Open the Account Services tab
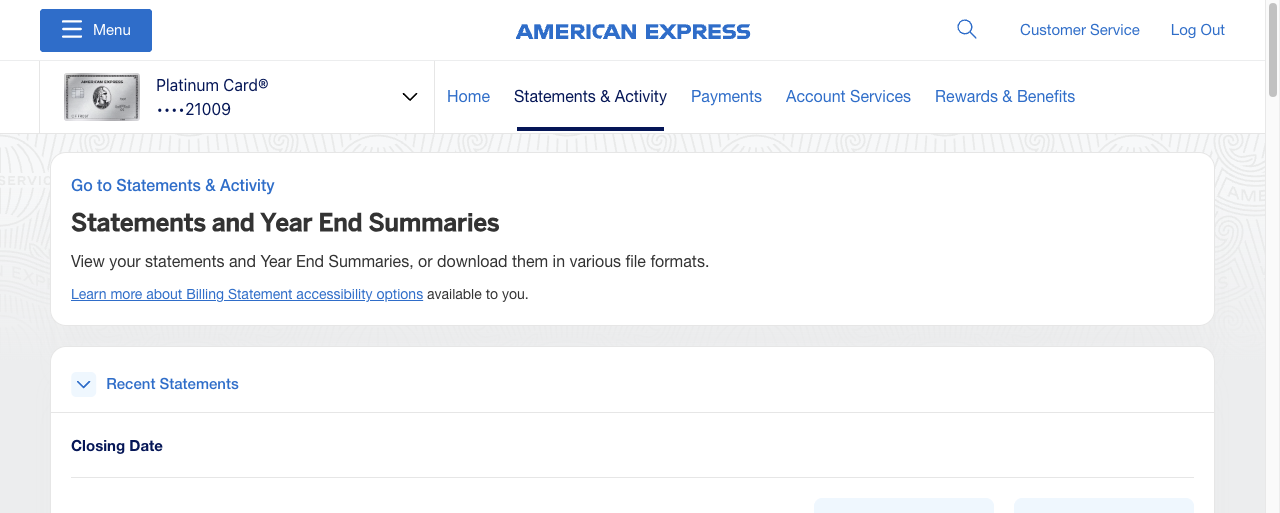1280x513 pixels. pyautogui.click(x=848, y=97)
